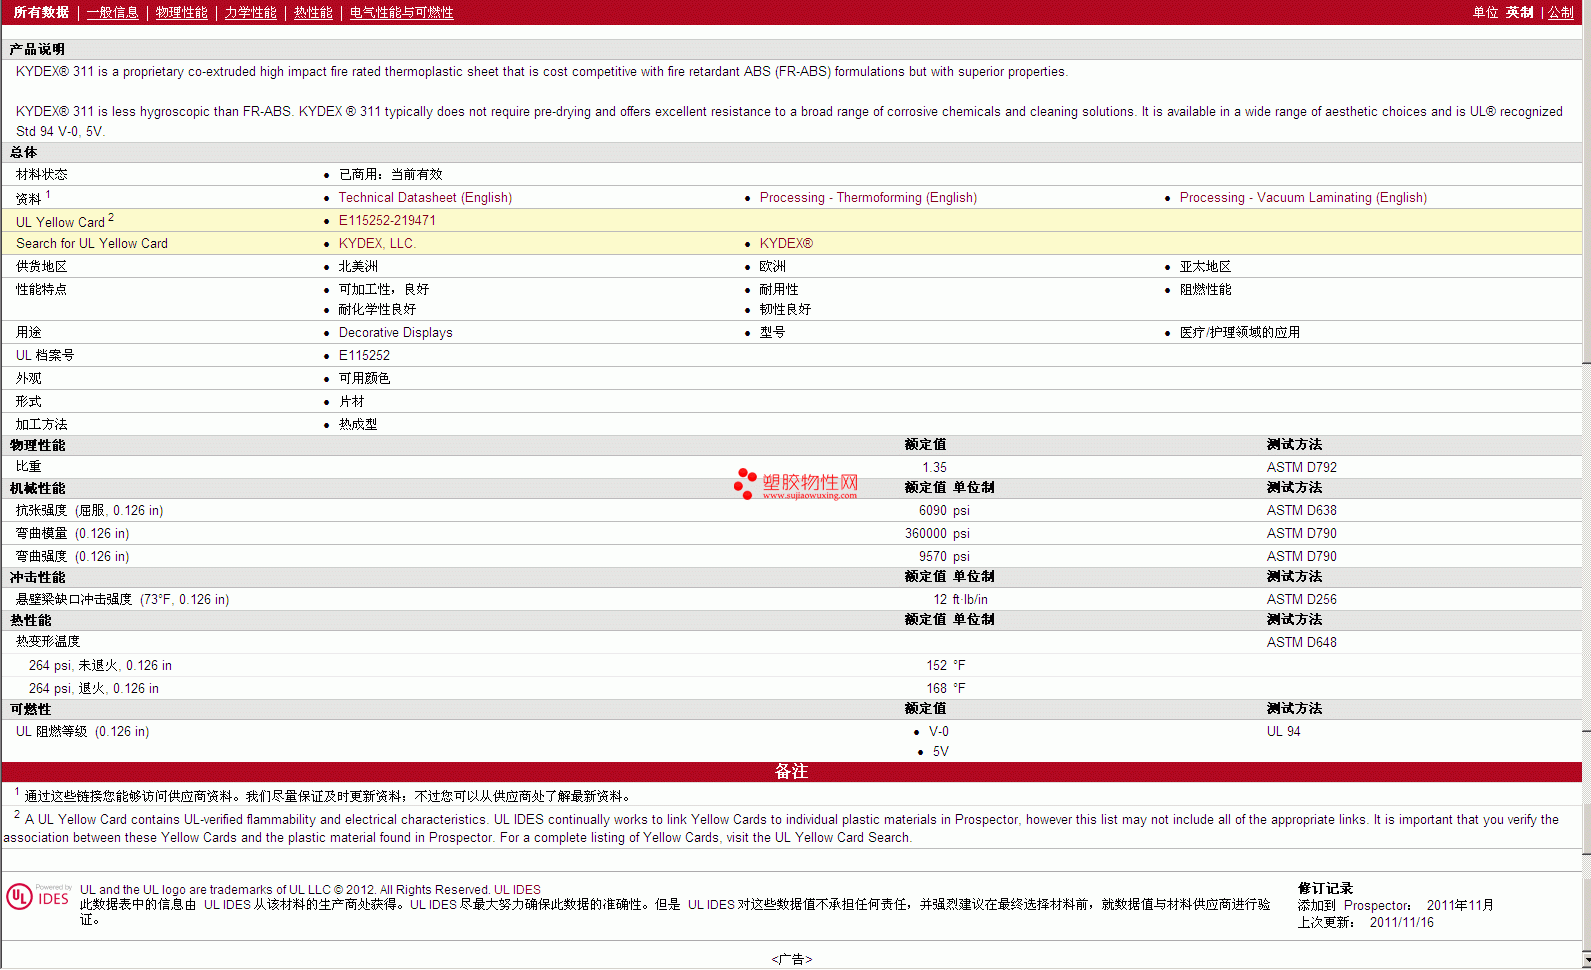Switch to the 热性能 tab
The height and width of the screenshot is (970, 1591).
click(313, 12)
